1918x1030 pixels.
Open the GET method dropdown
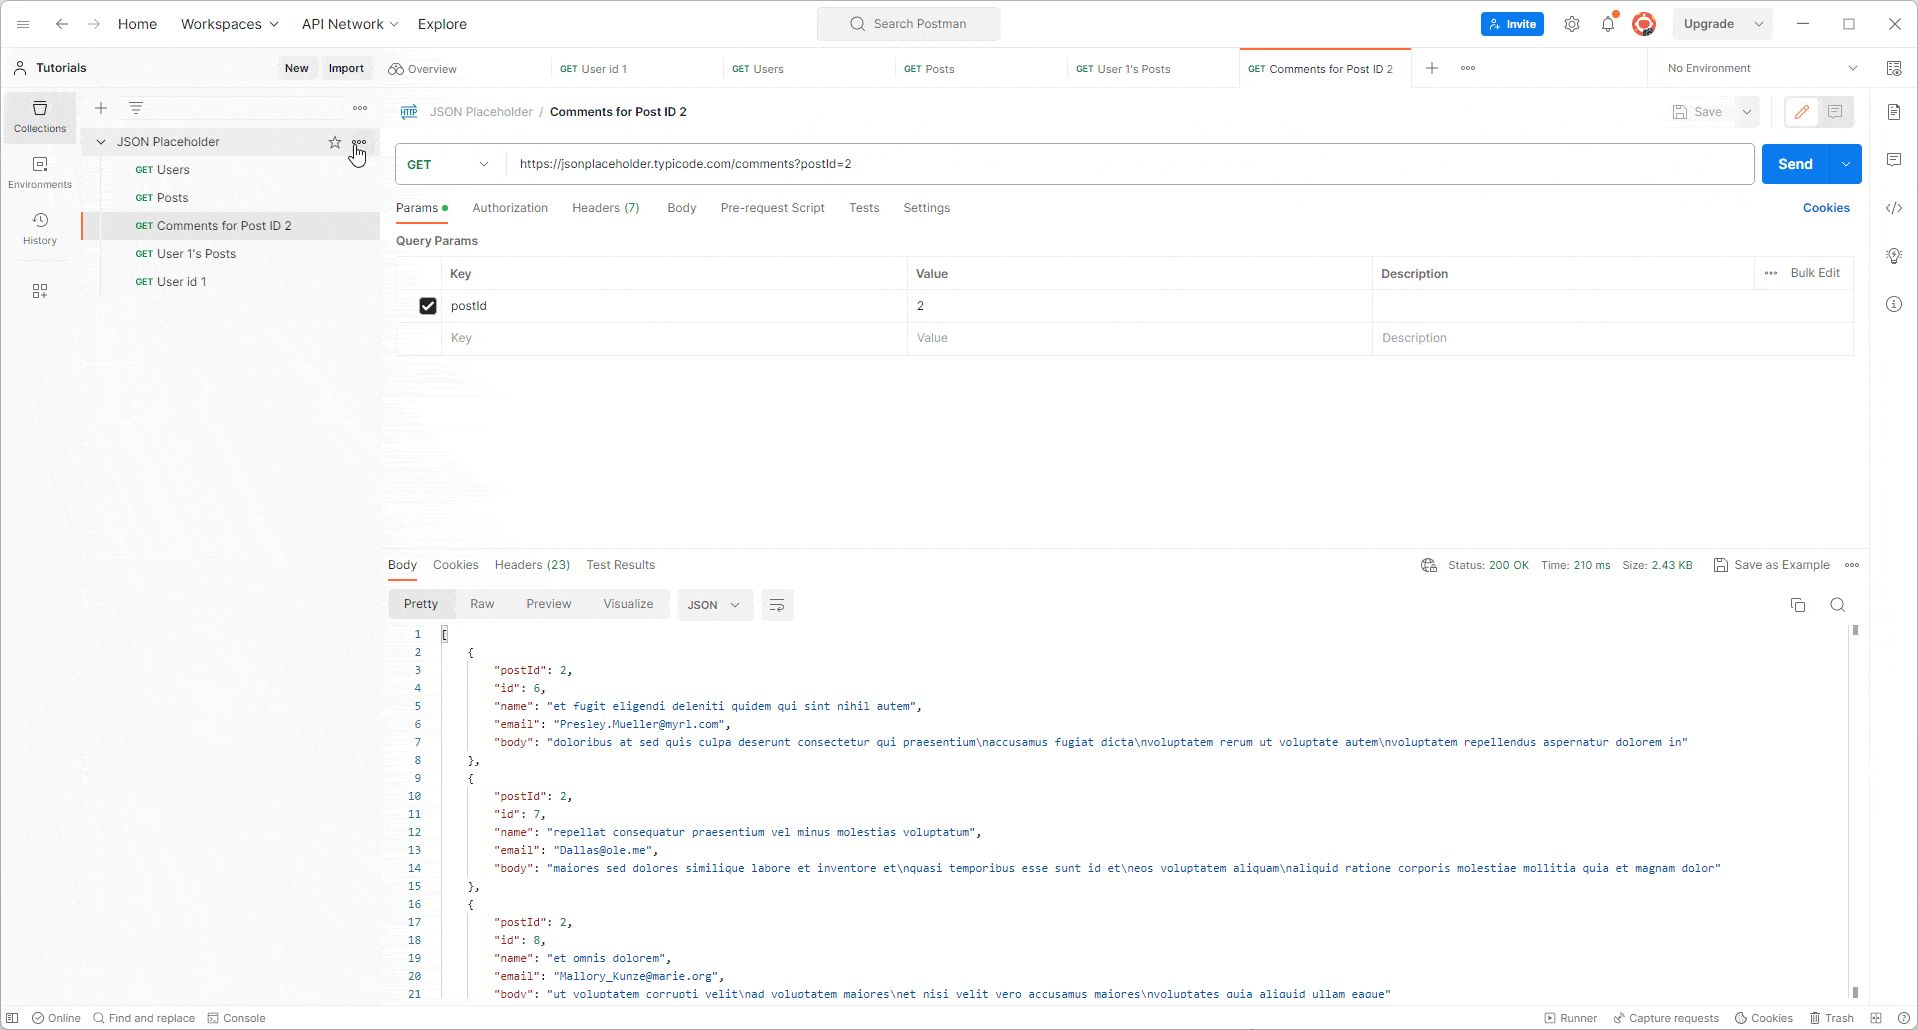tap(448, 164)
